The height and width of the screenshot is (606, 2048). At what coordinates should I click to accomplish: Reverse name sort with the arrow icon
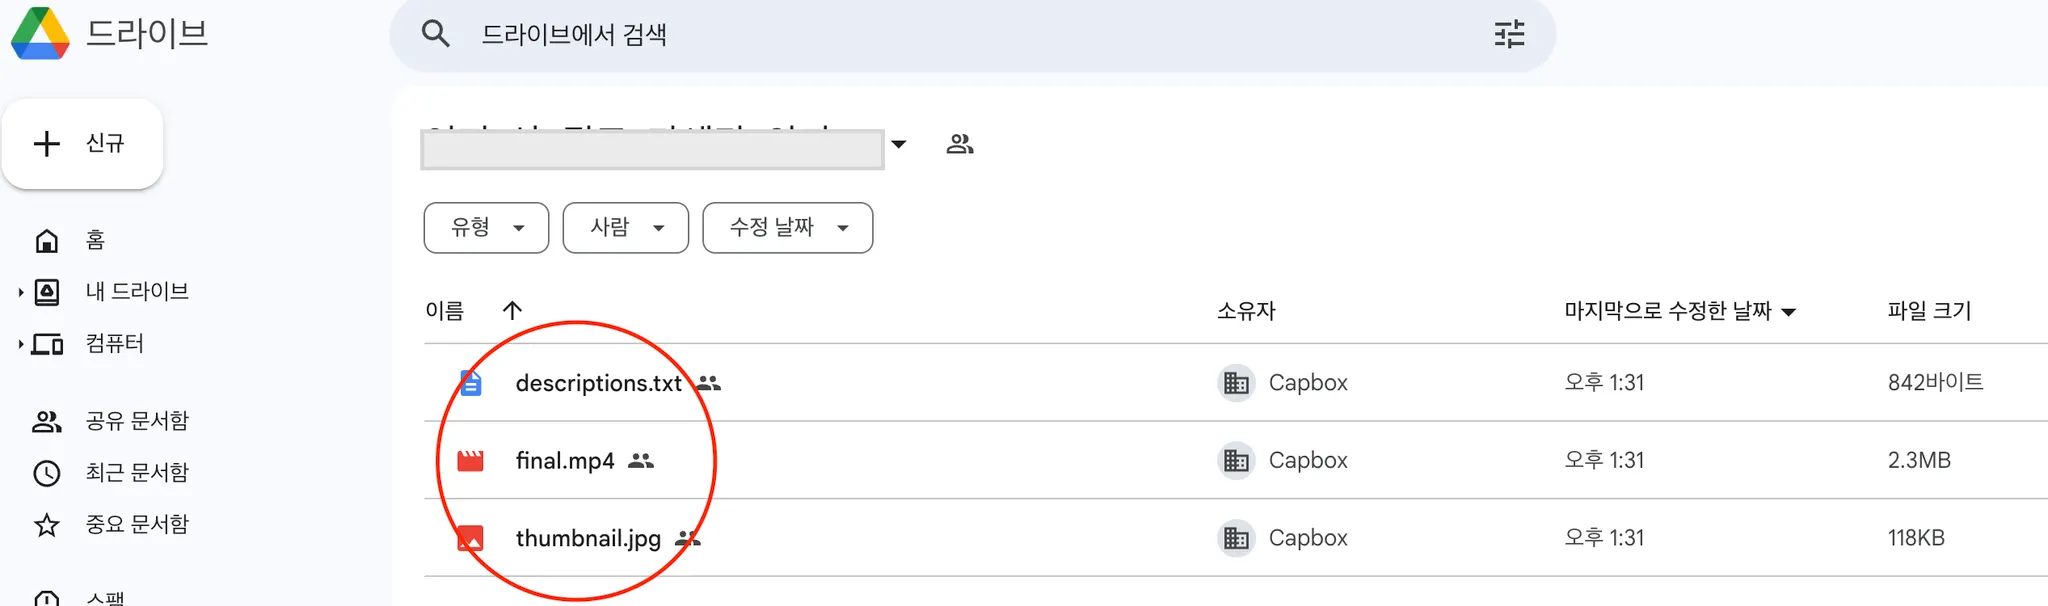click(512, 311)
